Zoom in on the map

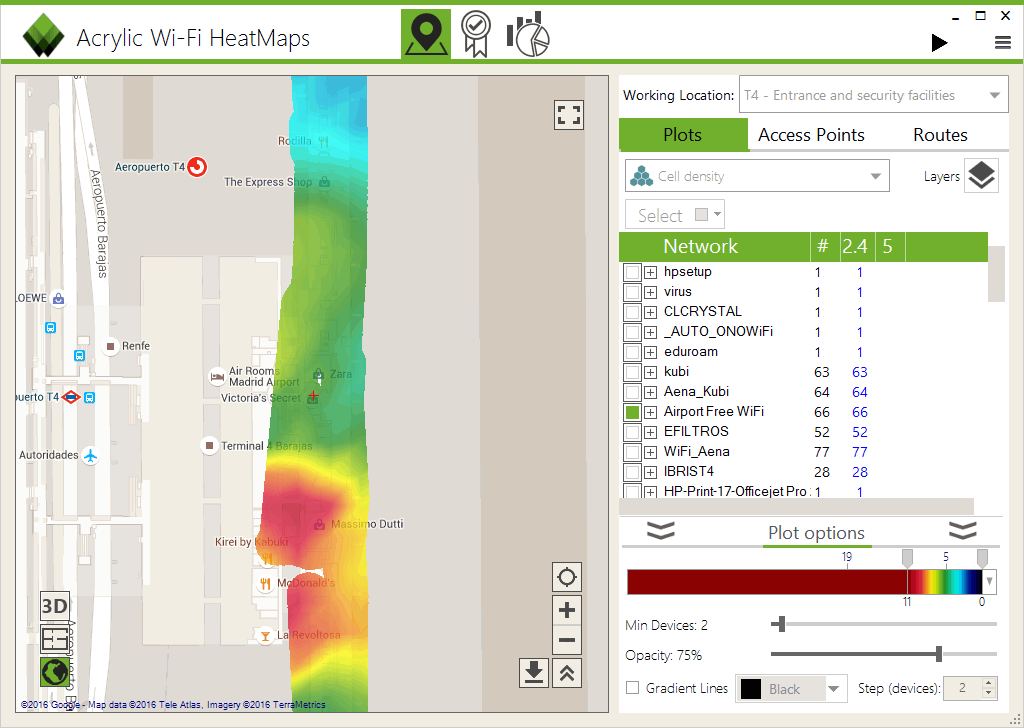coord(567,610)
